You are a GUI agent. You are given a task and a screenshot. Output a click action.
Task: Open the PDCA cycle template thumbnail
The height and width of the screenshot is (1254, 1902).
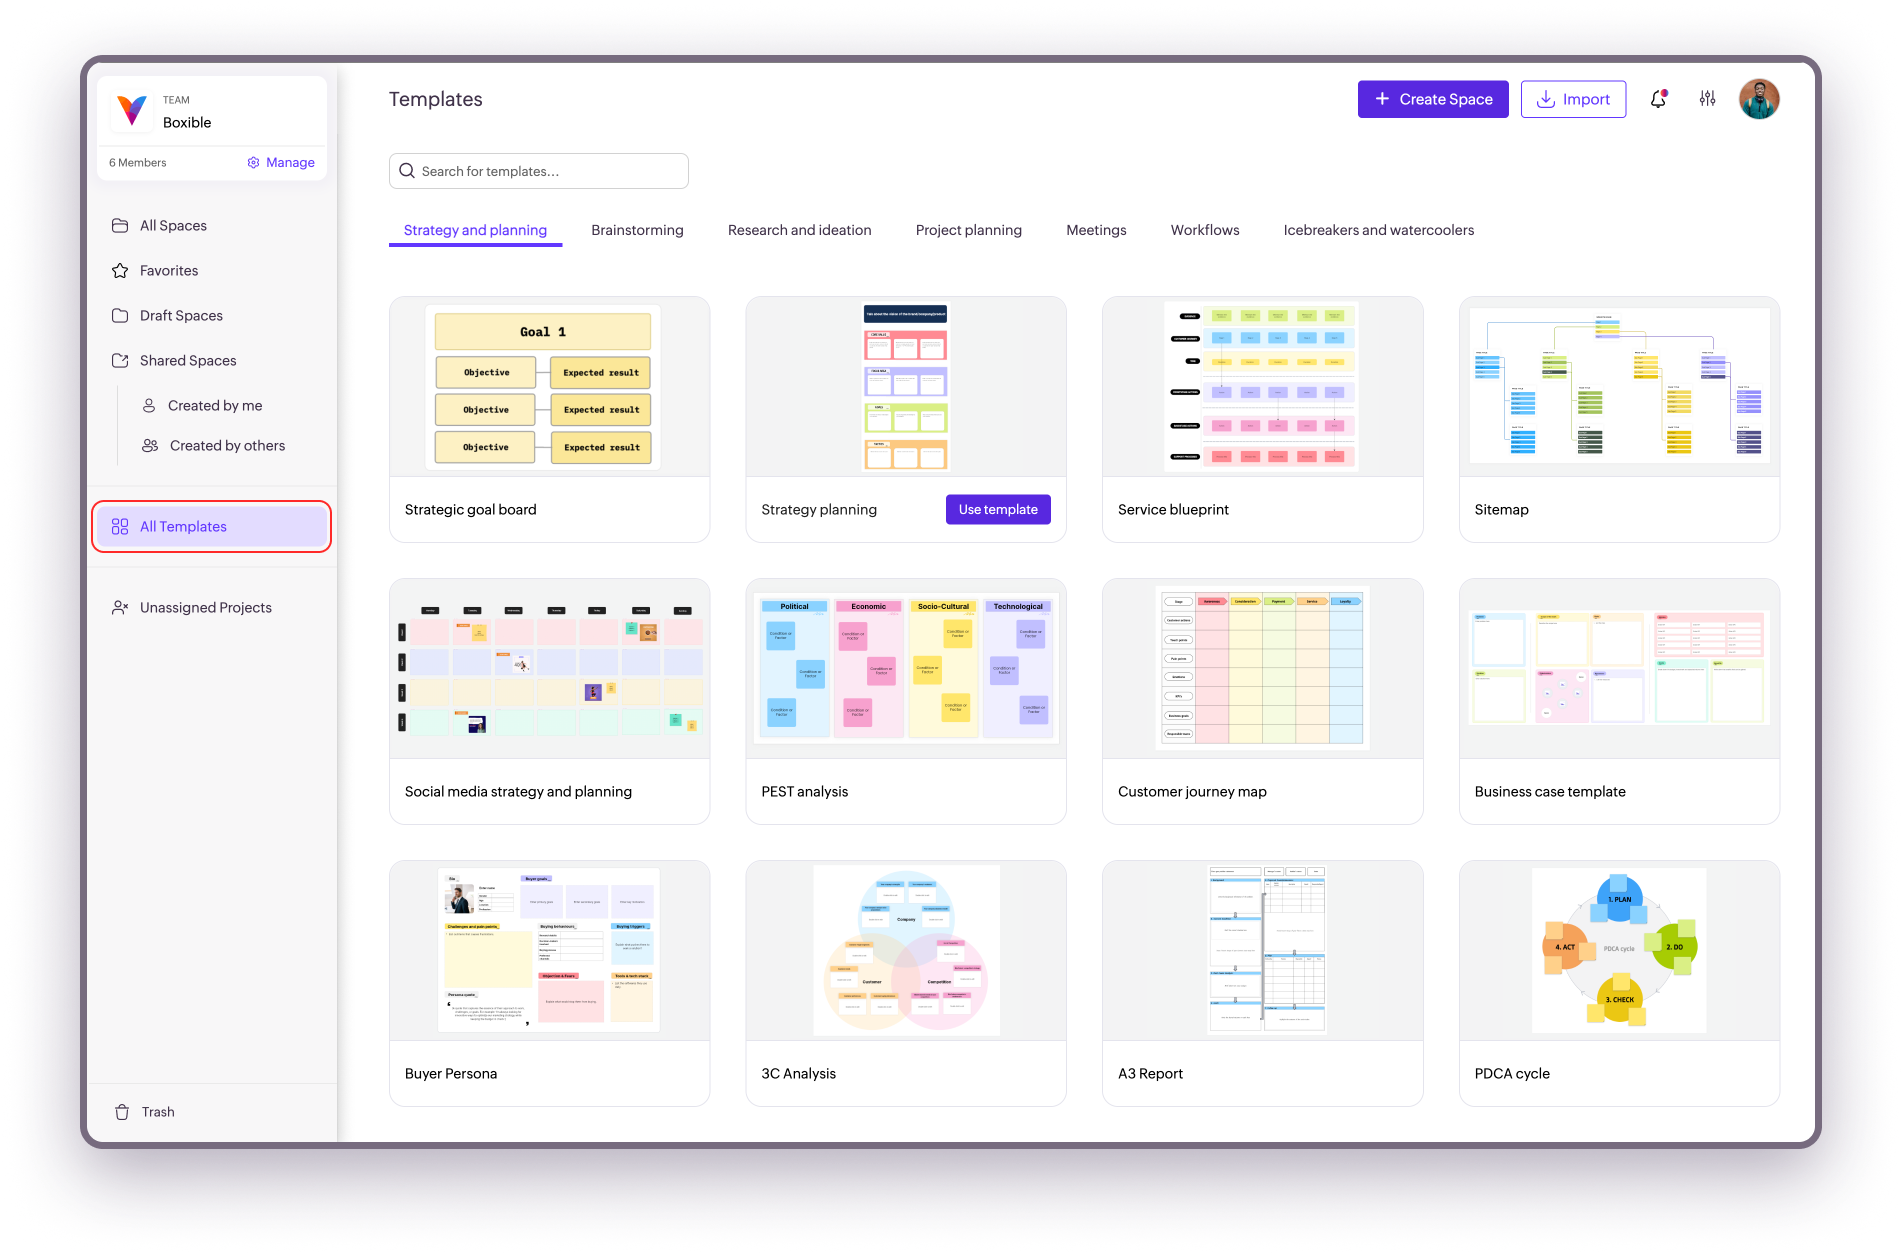tap(1618, 951)
